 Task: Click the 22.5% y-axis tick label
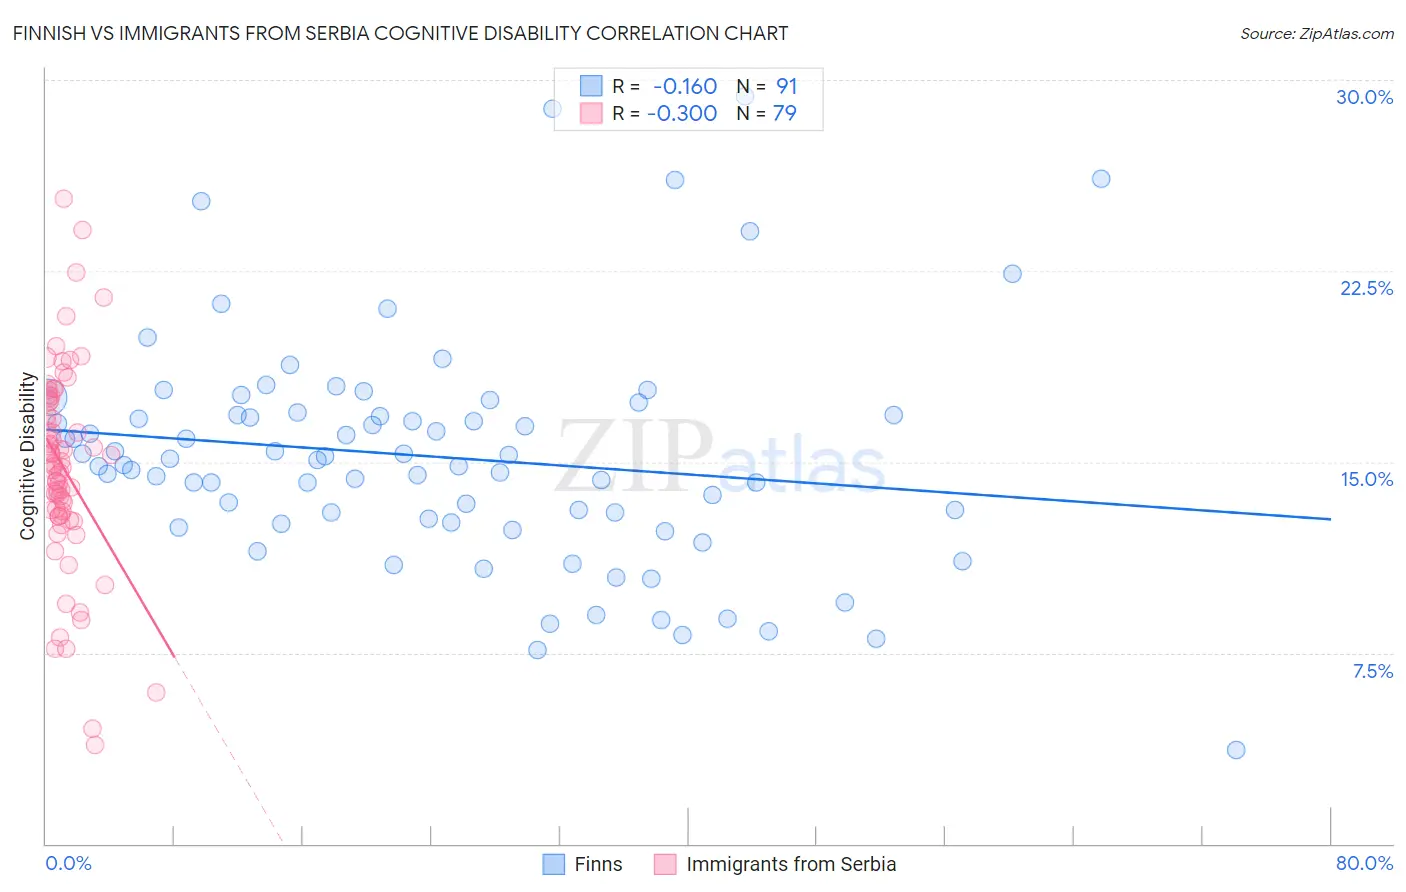coord(1366,288)
